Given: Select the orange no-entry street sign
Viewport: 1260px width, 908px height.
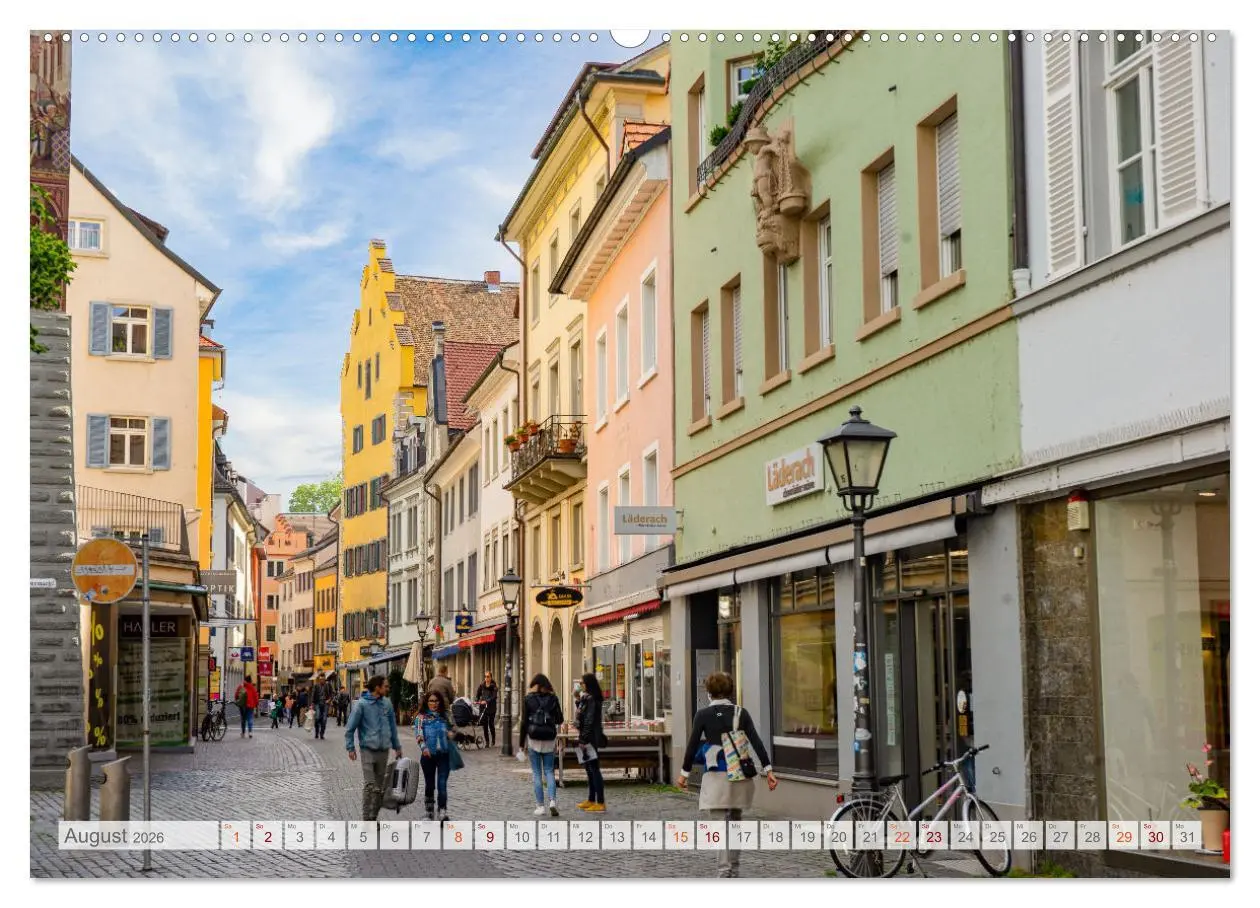Looking at the screenshot, I should tap(104, 571).
